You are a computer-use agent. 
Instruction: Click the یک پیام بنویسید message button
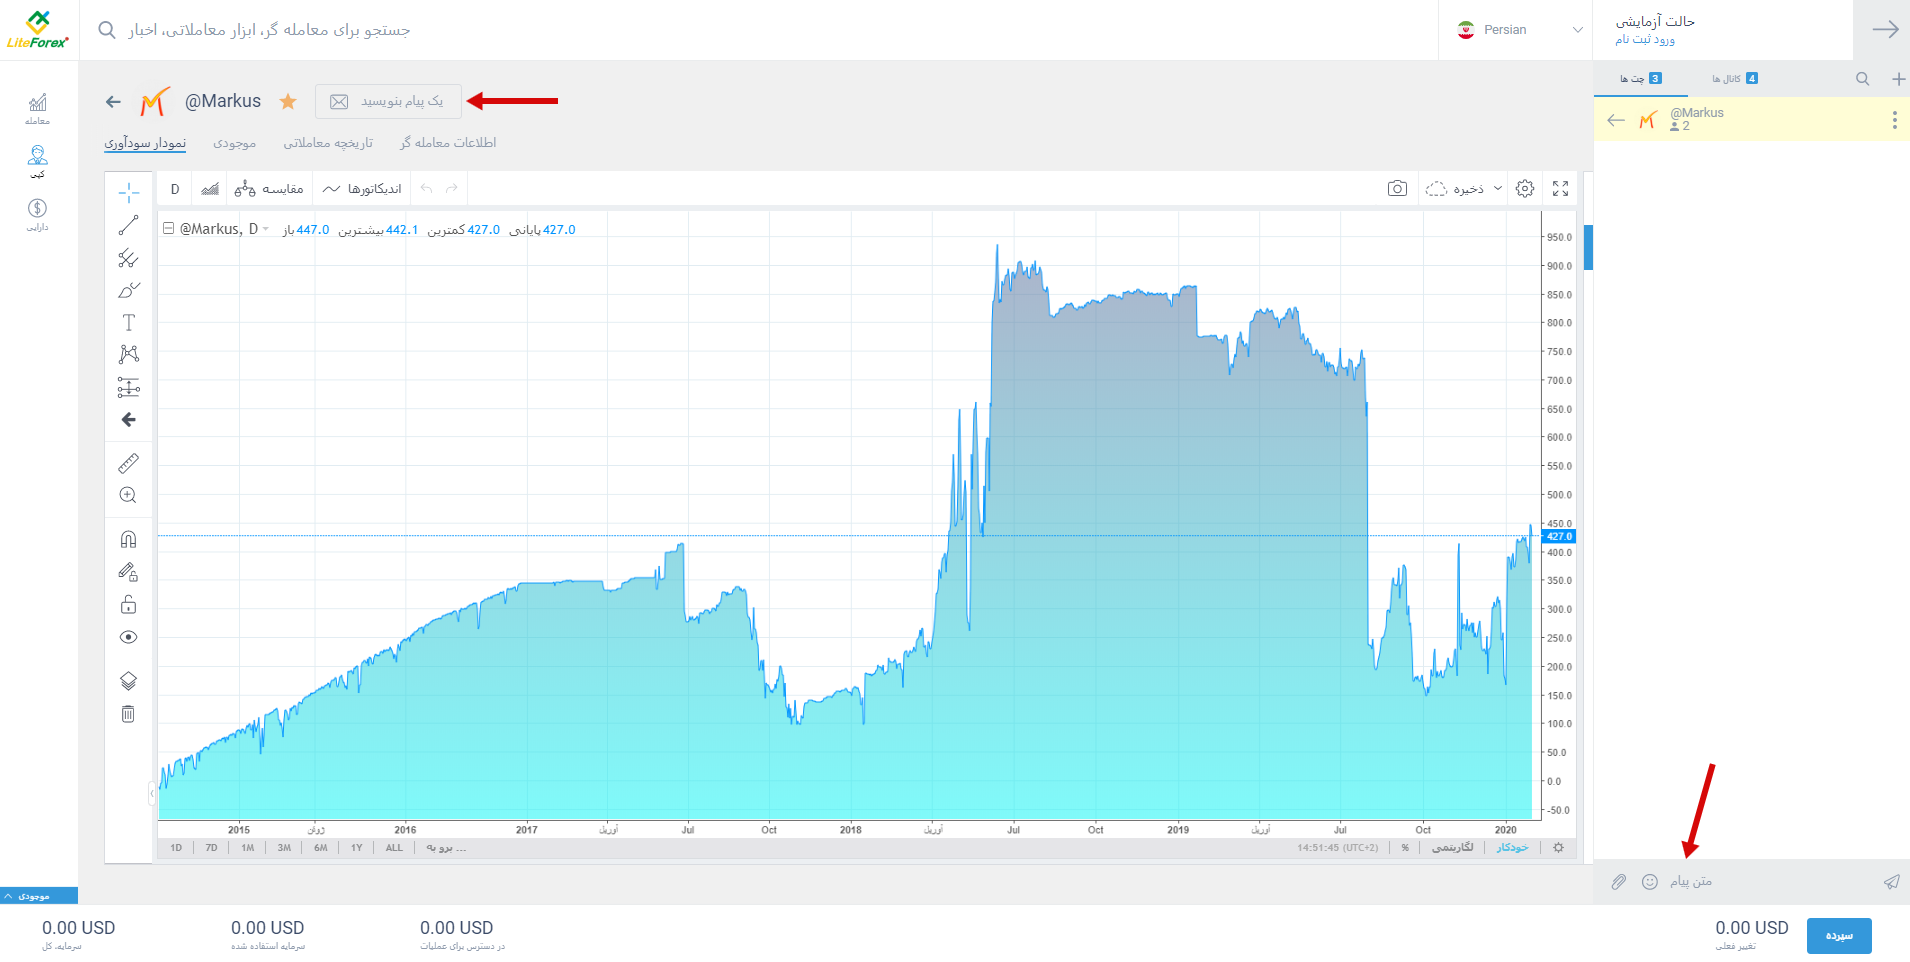tap(389, 101)
